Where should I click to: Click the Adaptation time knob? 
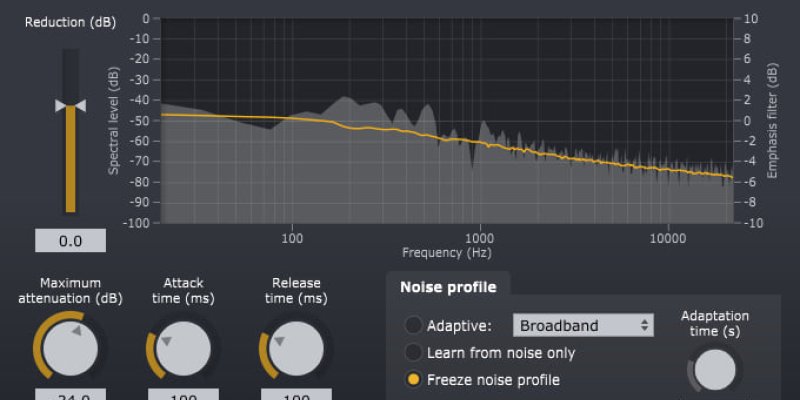714,368
